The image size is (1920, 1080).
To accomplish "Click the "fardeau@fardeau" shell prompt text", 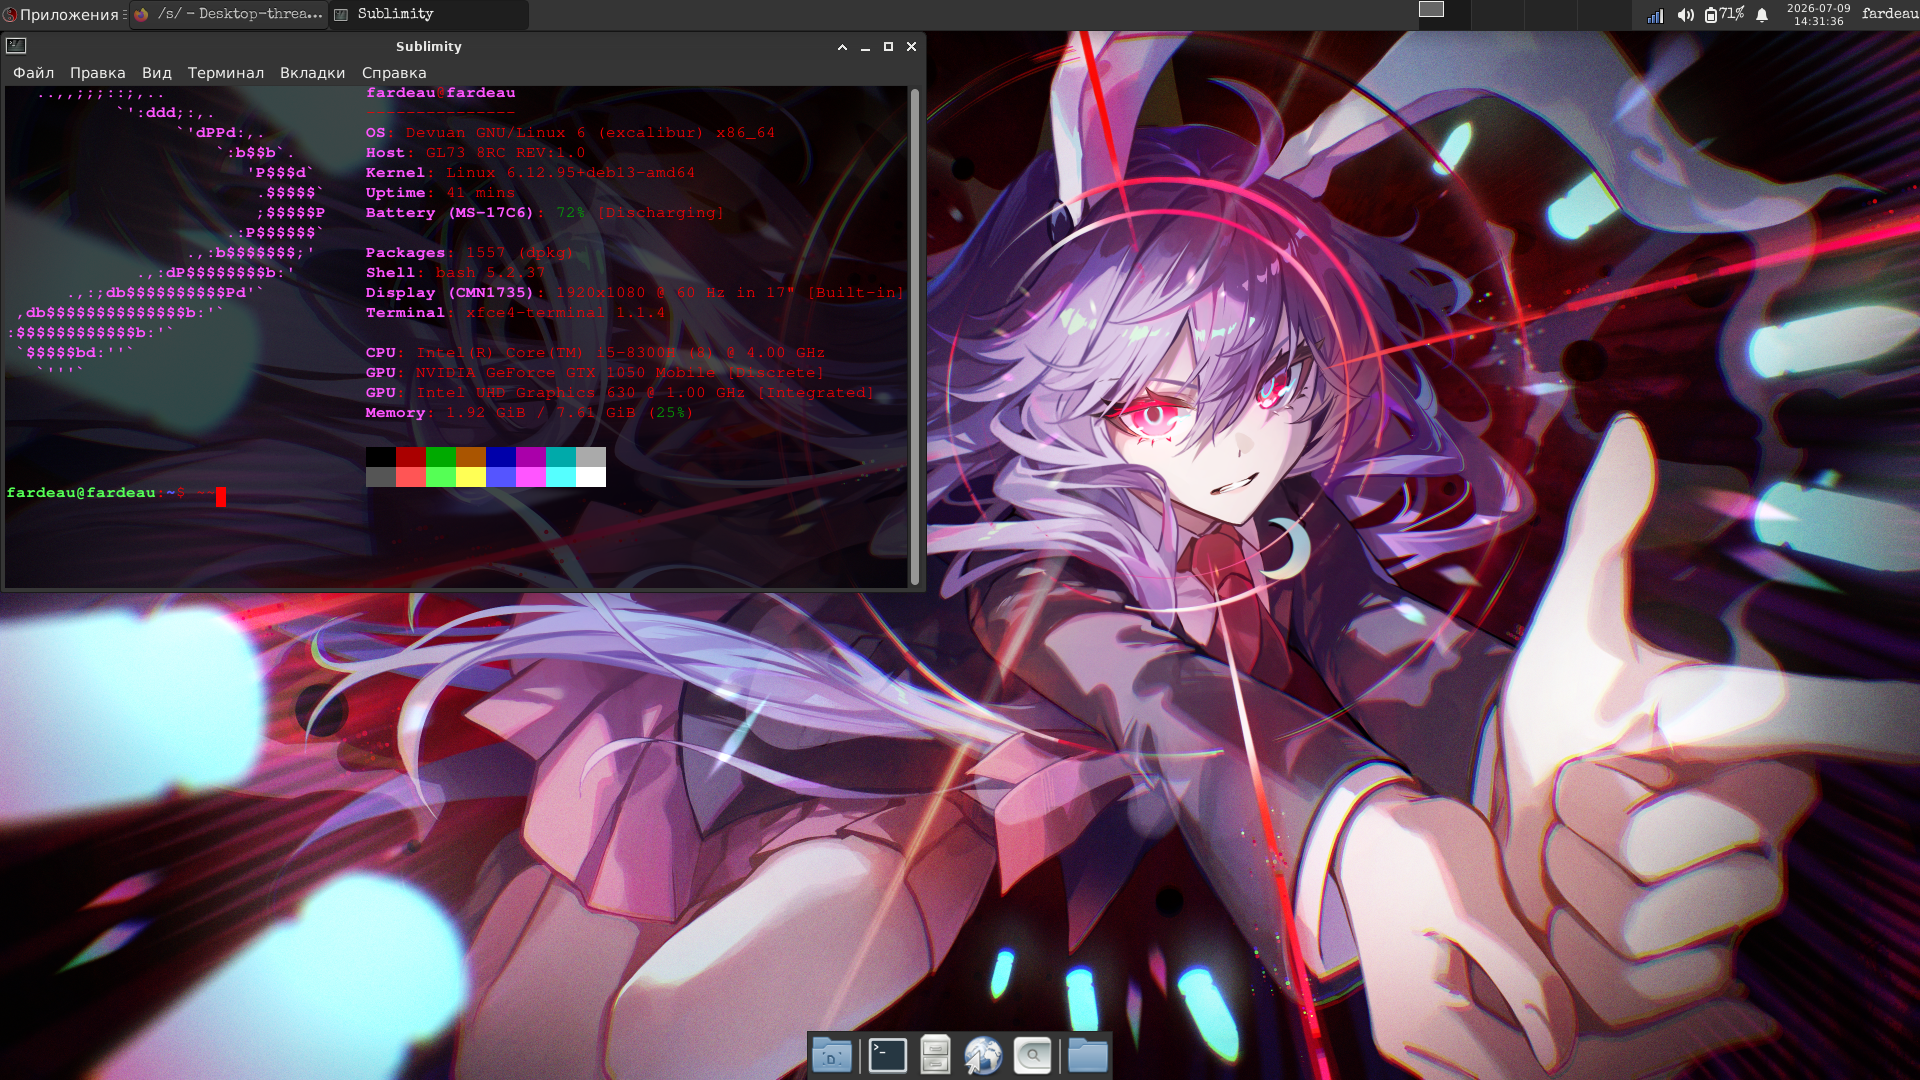I will [81, 493].
